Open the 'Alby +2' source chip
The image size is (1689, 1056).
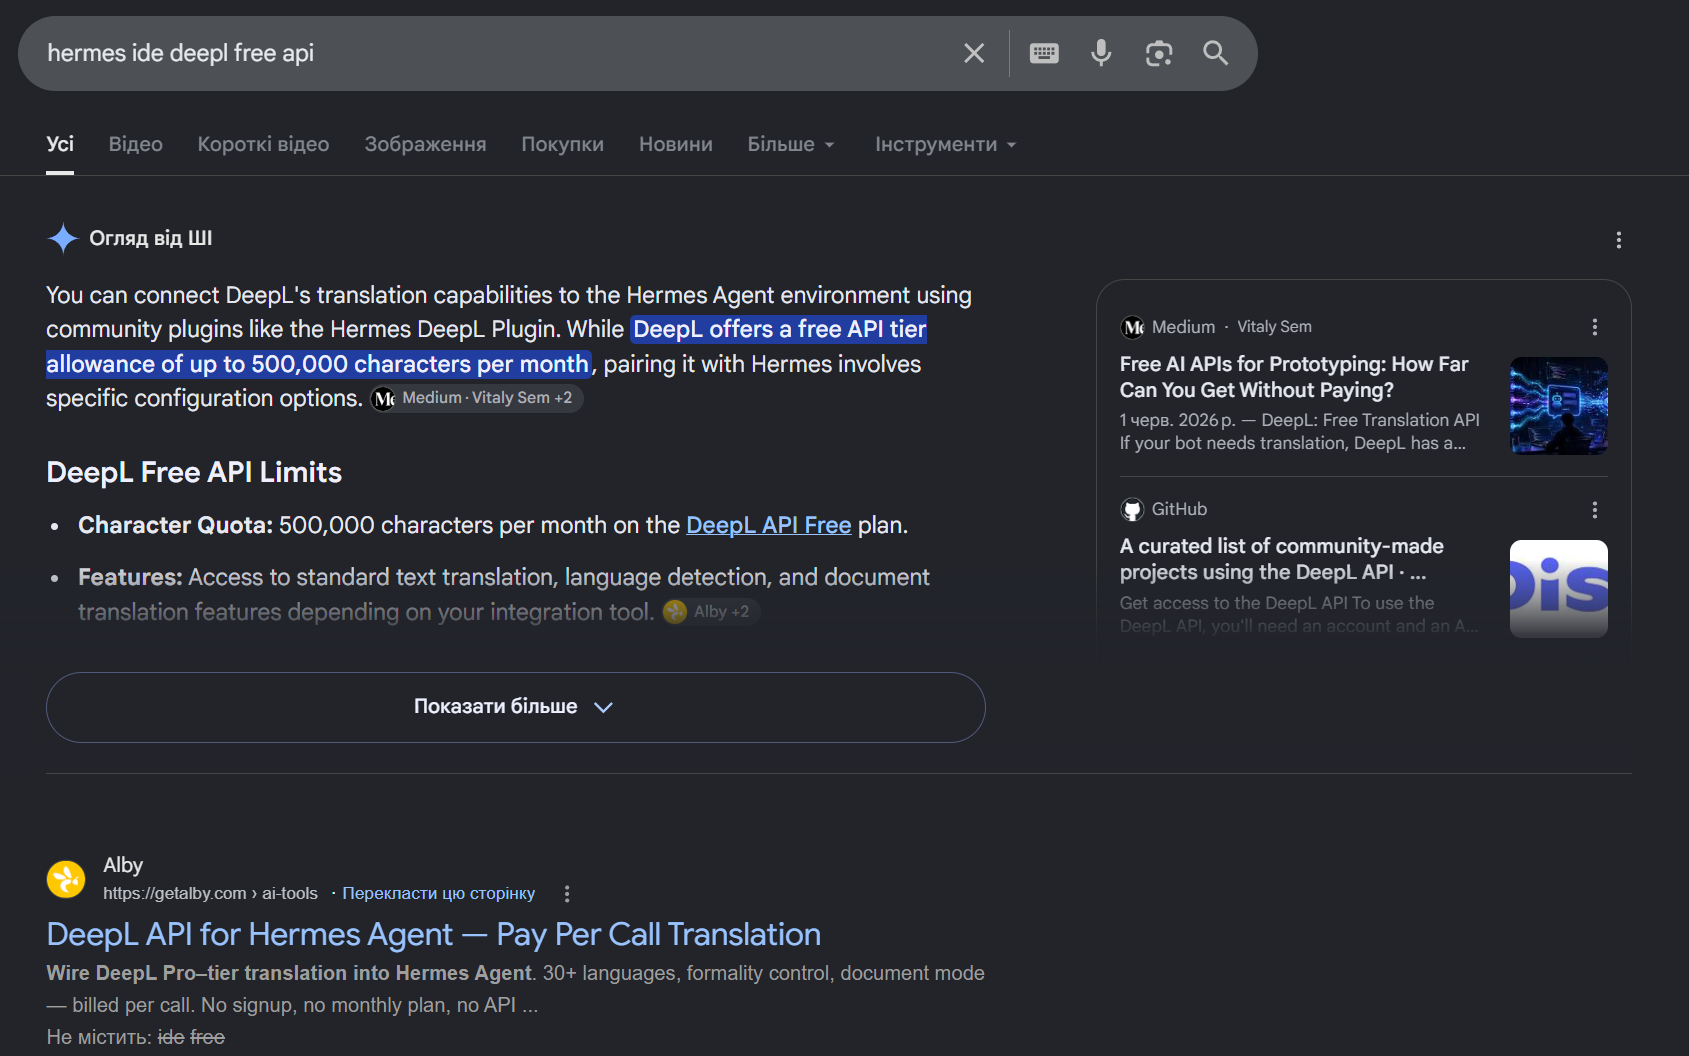tap(711, 611)
